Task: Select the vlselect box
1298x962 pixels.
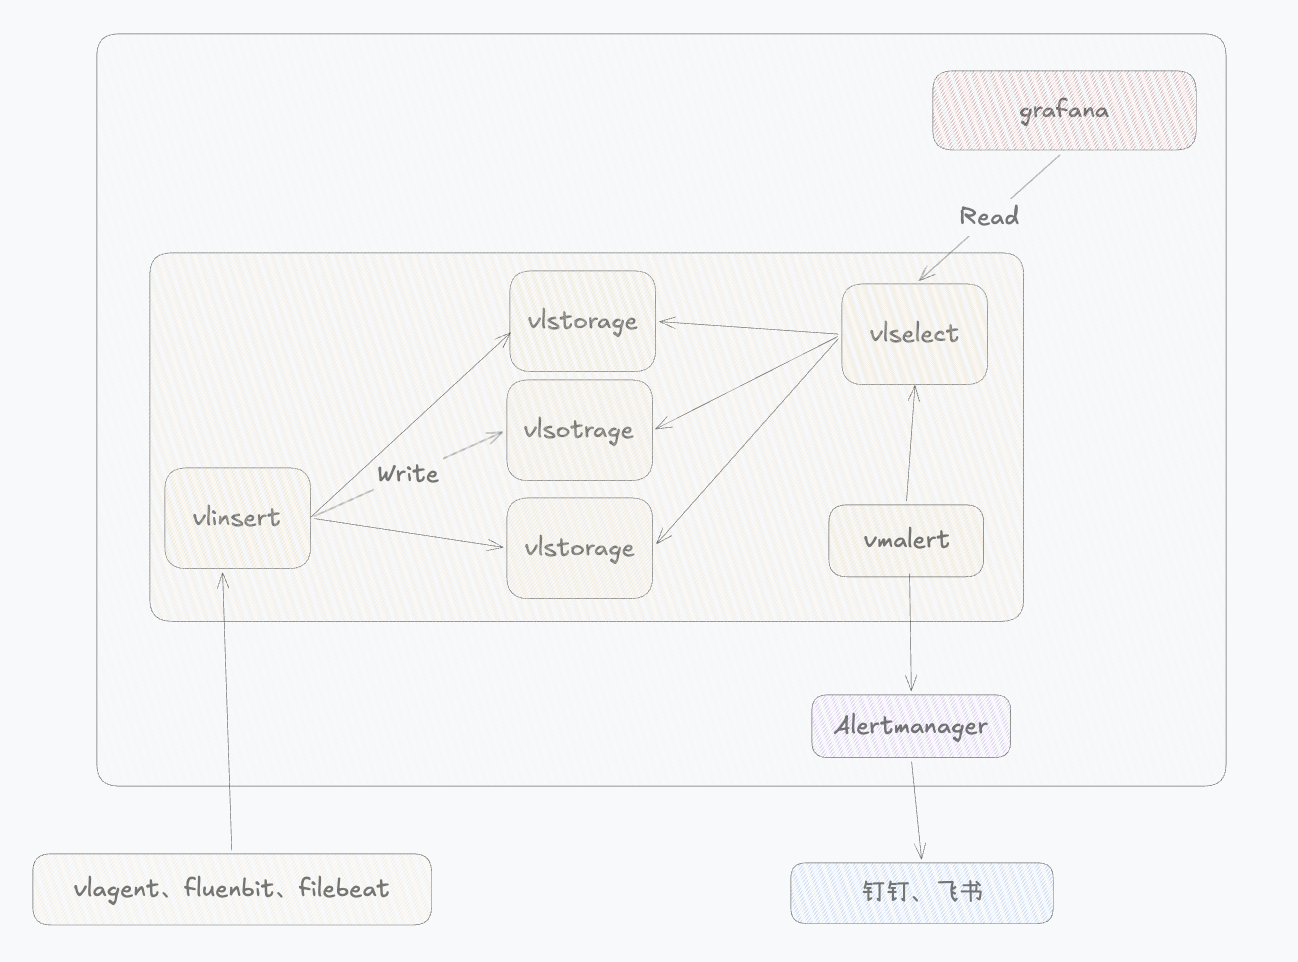Action: click(x=914, y=334)
